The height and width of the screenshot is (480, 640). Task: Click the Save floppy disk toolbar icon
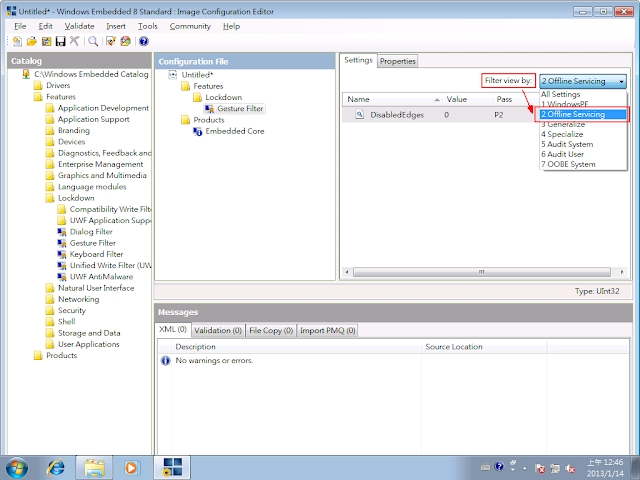[60, 41]
